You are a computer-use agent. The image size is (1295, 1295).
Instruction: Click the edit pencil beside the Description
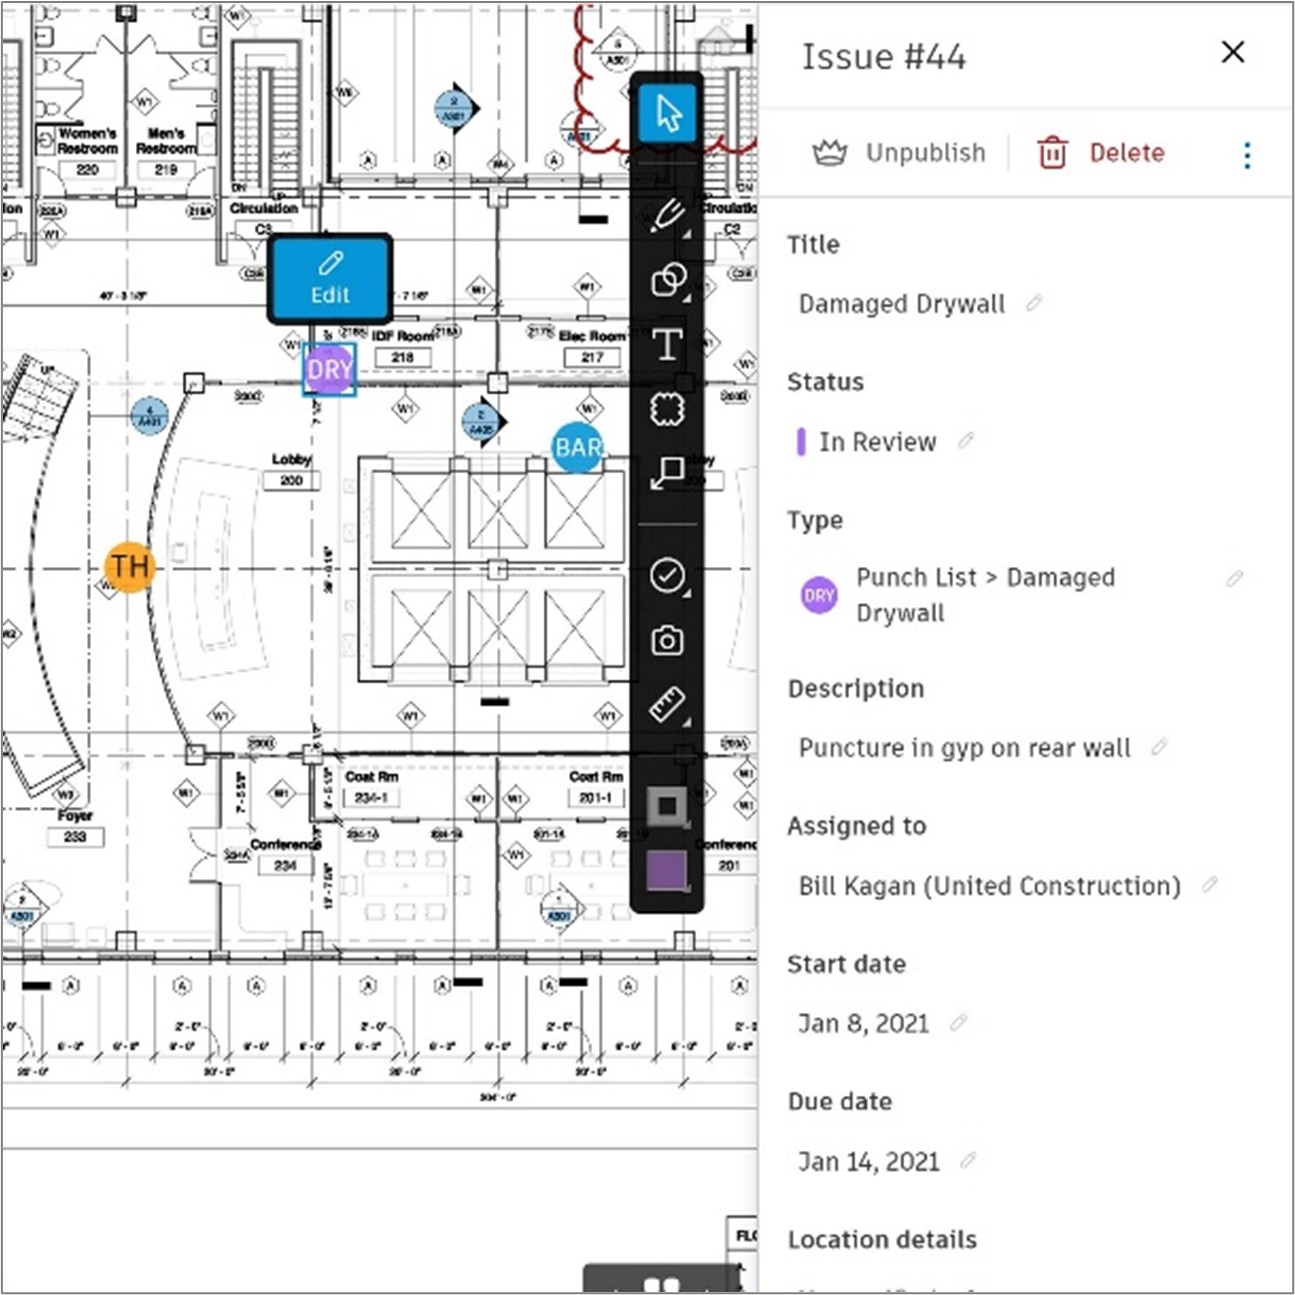[1161, 747]
